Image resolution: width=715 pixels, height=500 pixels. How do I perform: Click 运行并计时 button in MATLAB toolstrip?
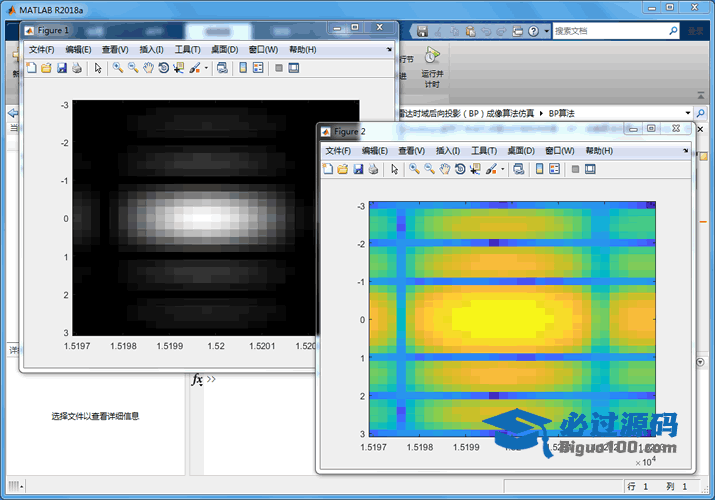coord(432,68)
